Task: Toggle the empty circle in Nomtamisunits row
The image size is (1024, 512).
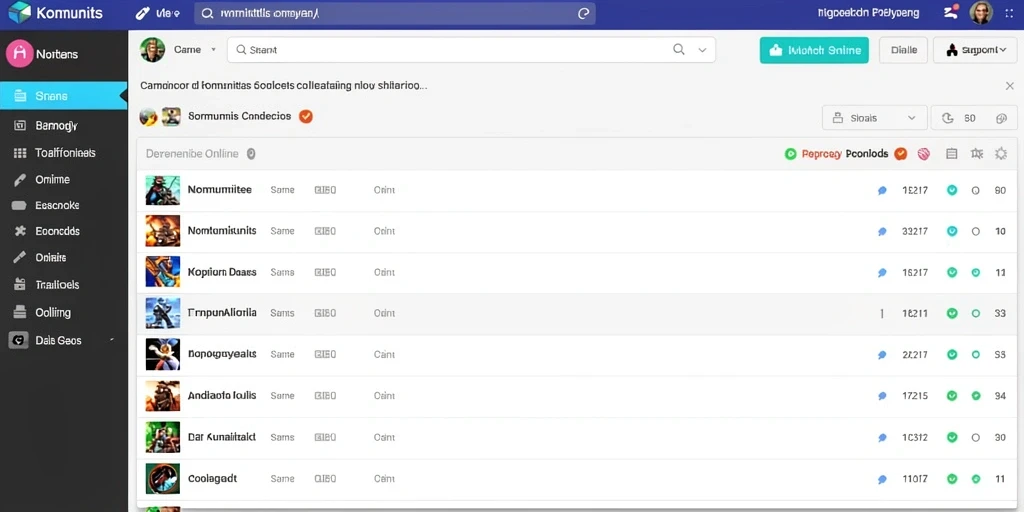Action: pyautogui.click(x=976, y=231)
